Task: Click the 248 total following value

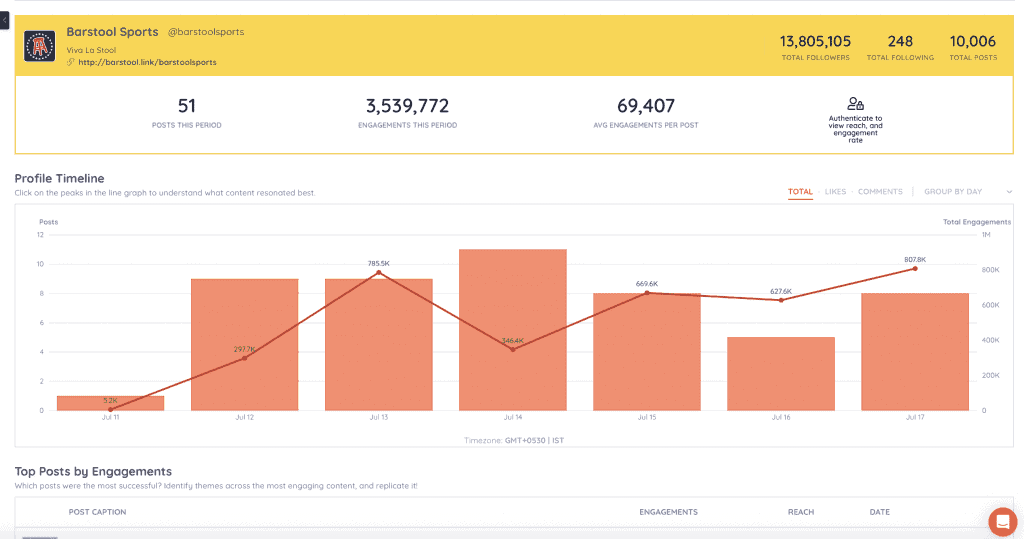Action: [x=900, y=41]
